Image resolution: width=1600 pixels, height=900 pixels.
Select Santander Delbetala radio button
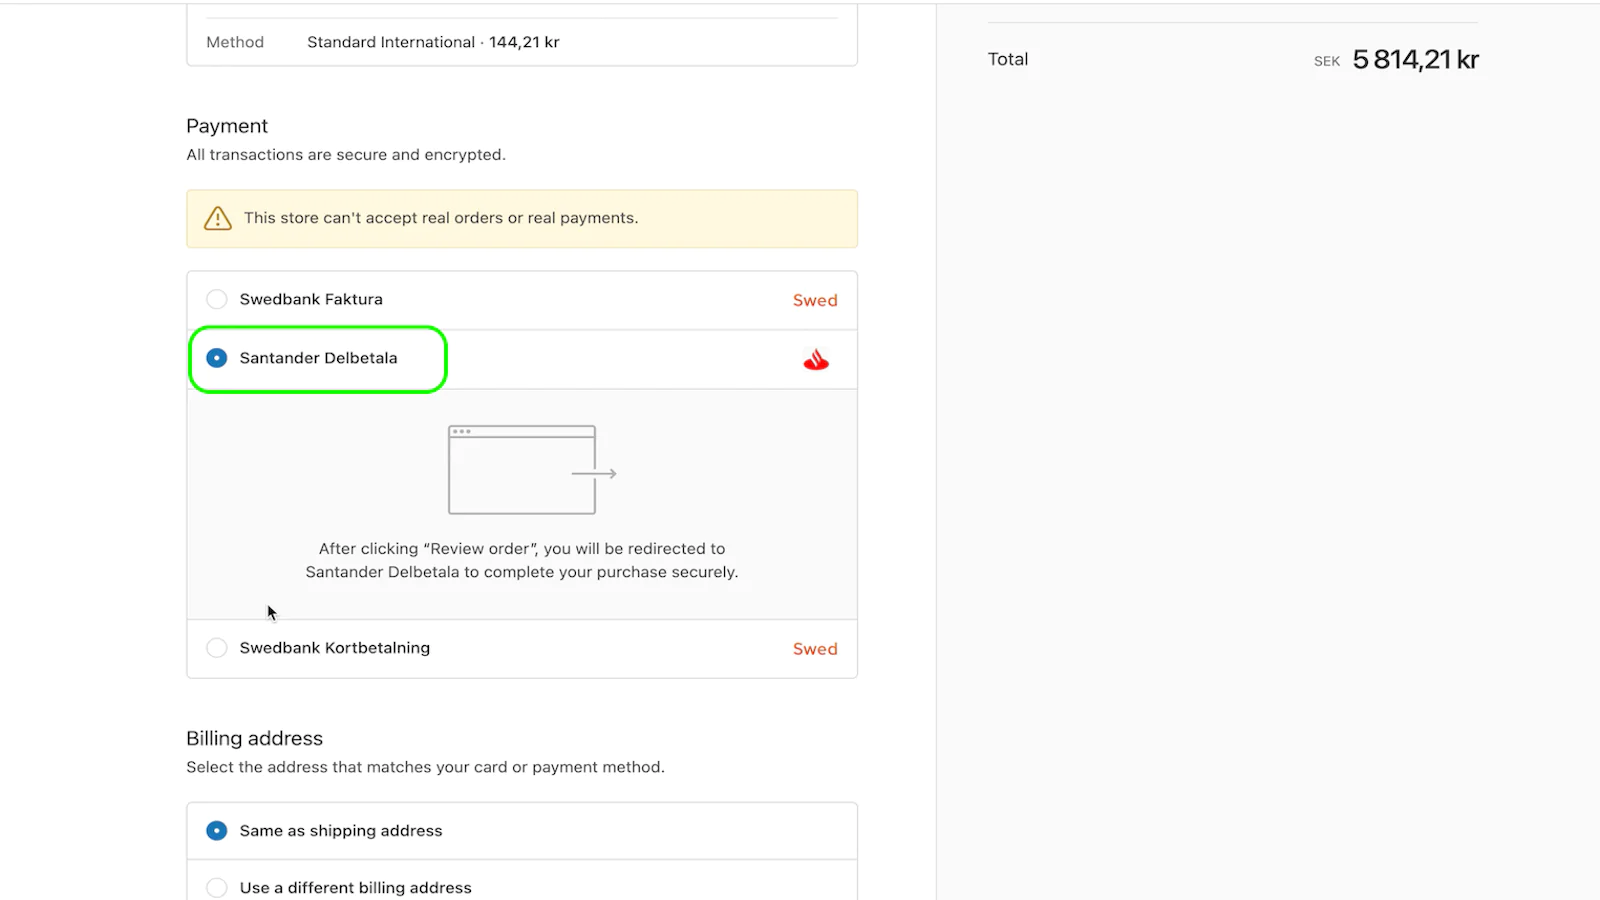pos(217,358)
